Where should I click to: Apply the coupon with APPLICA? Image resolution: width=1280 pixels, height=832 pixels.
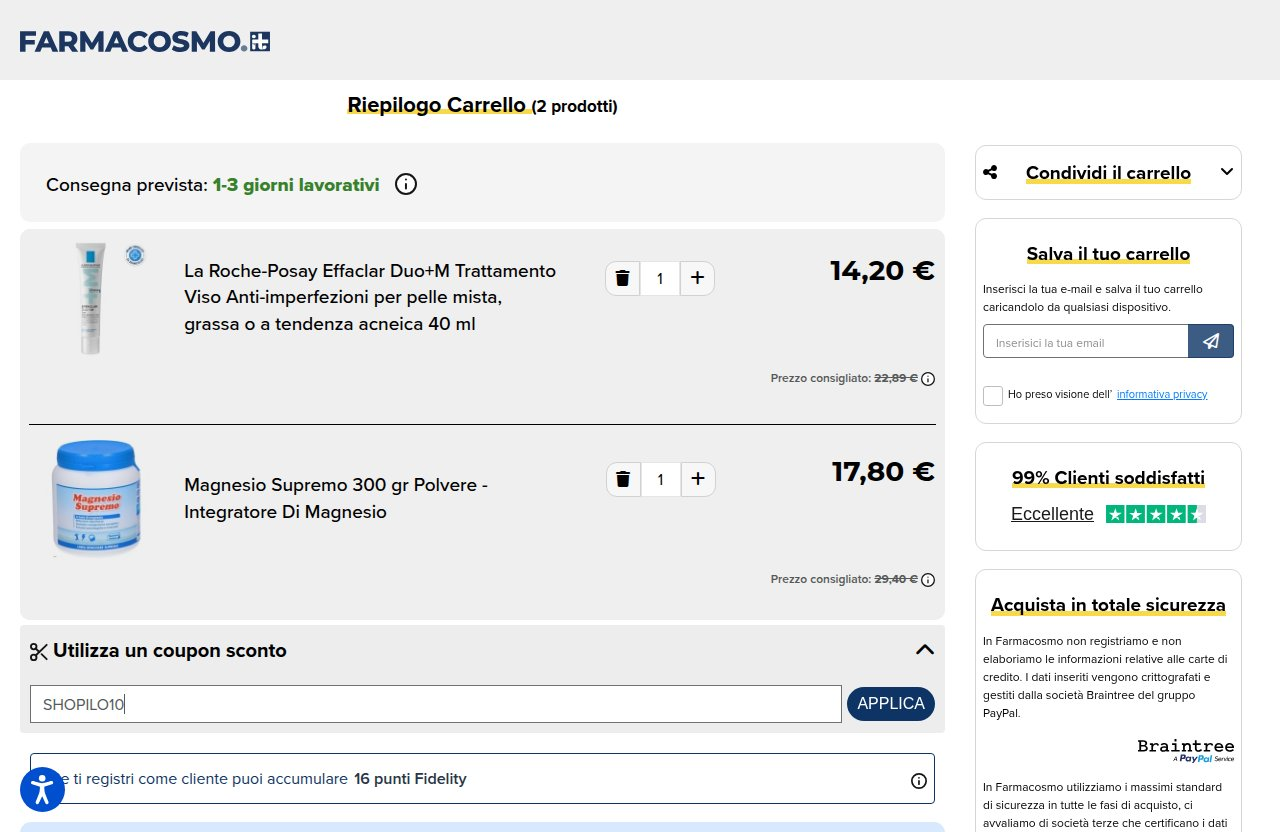tap(891, 704)
